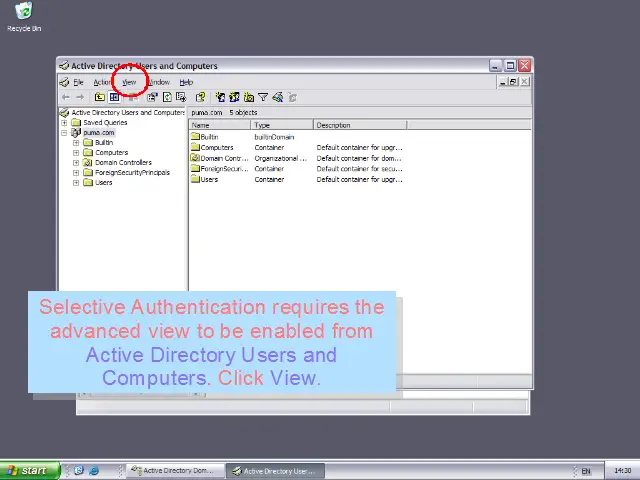Click the Export List toolbar icon
The width and height of the screenshot is (640, 480).
pos(181,97)
